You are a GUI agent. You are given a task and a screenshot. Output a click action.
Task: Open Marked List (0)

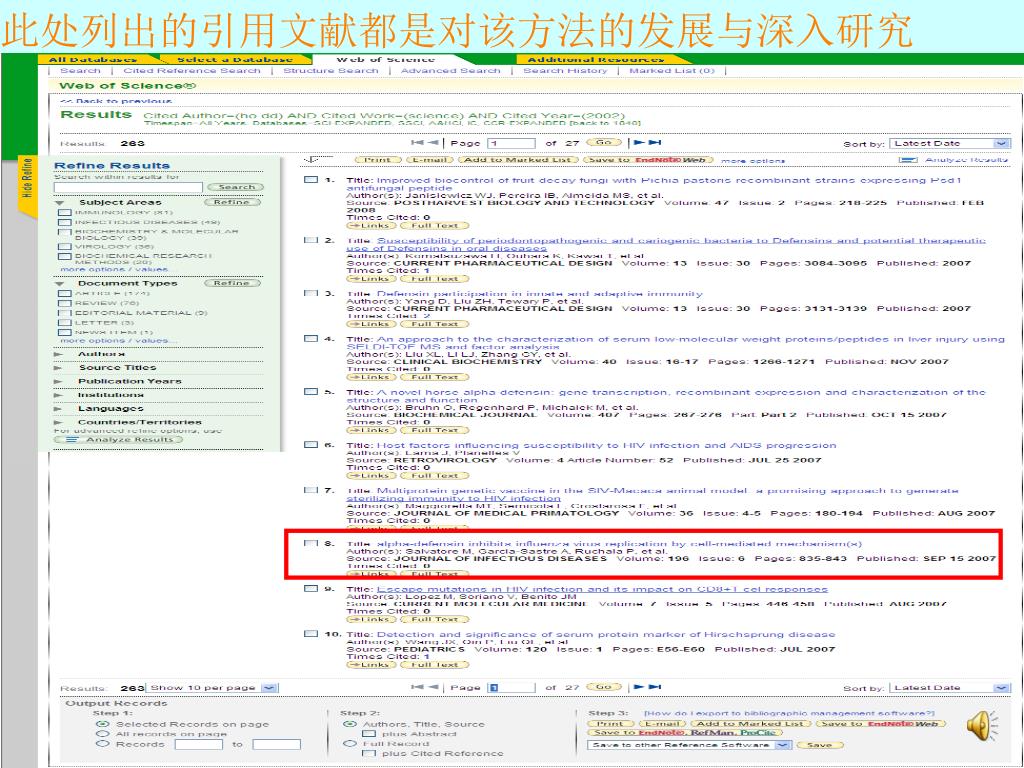(x=672, y=71)
